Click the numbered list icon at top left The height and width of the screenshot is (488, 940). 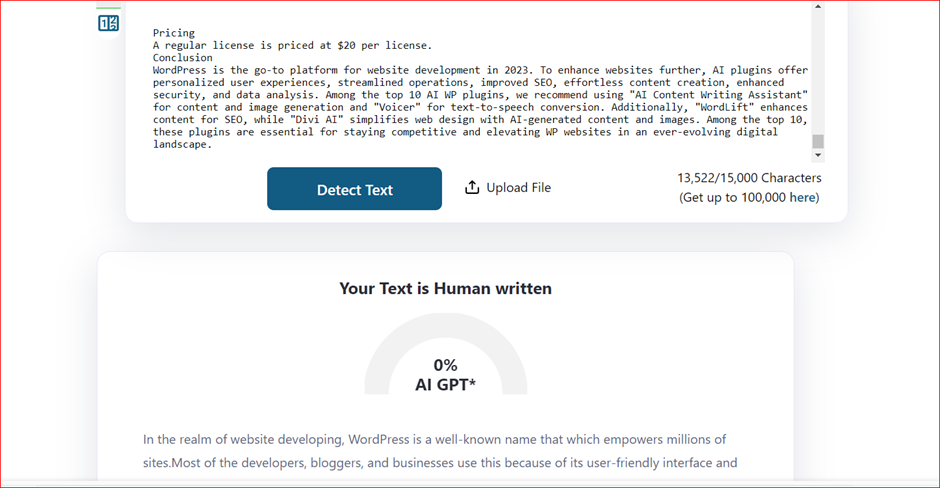[108, 22]
